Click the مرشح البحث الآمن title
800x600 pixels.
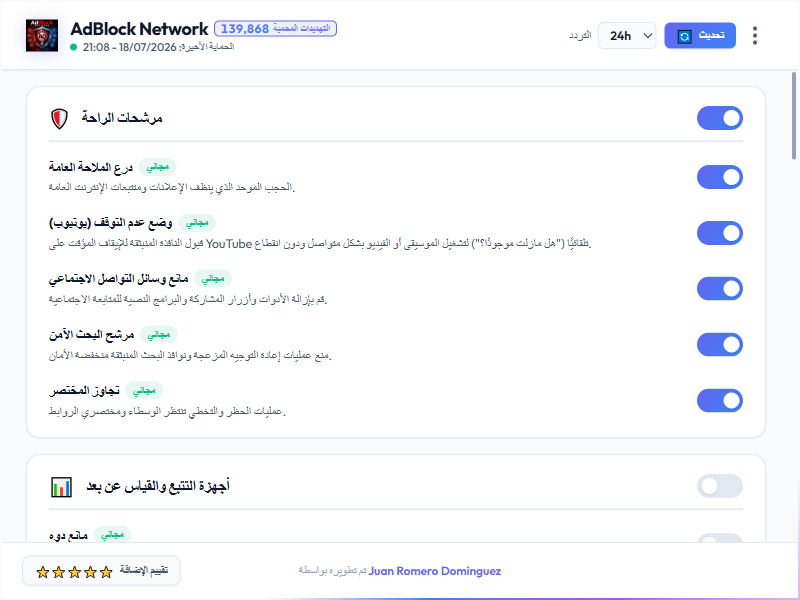point(91,335)
